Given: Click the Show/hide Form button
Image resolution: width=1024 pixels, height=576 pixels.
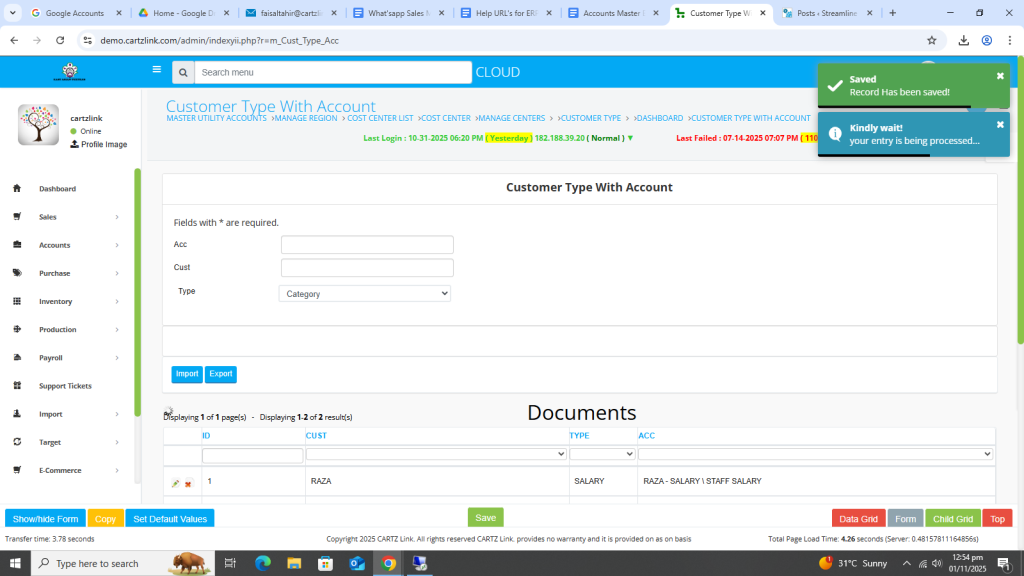Looking at the screenshot, I should 45,519.
